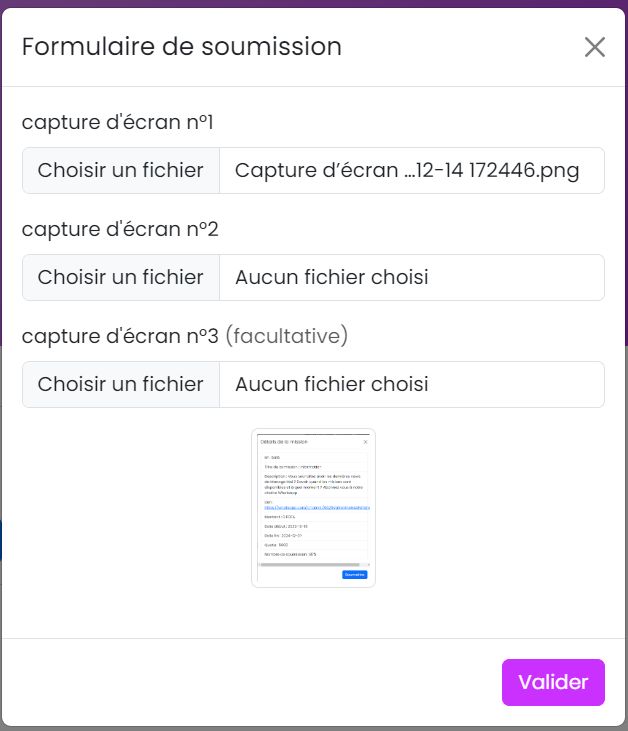Click the 'Formulaire de soumission' title
The image size is (628, 731).
click(182, 46)
